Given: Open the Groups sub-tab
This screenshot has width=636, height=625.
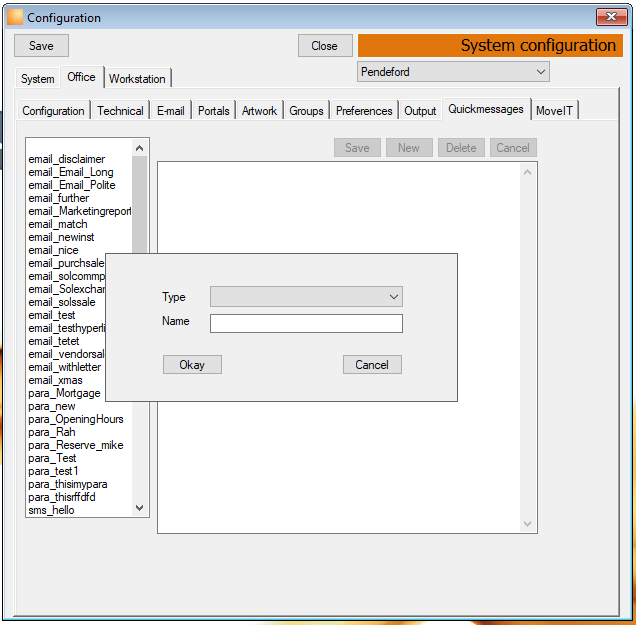Looking at the screenshot, I should click(306, 111).
